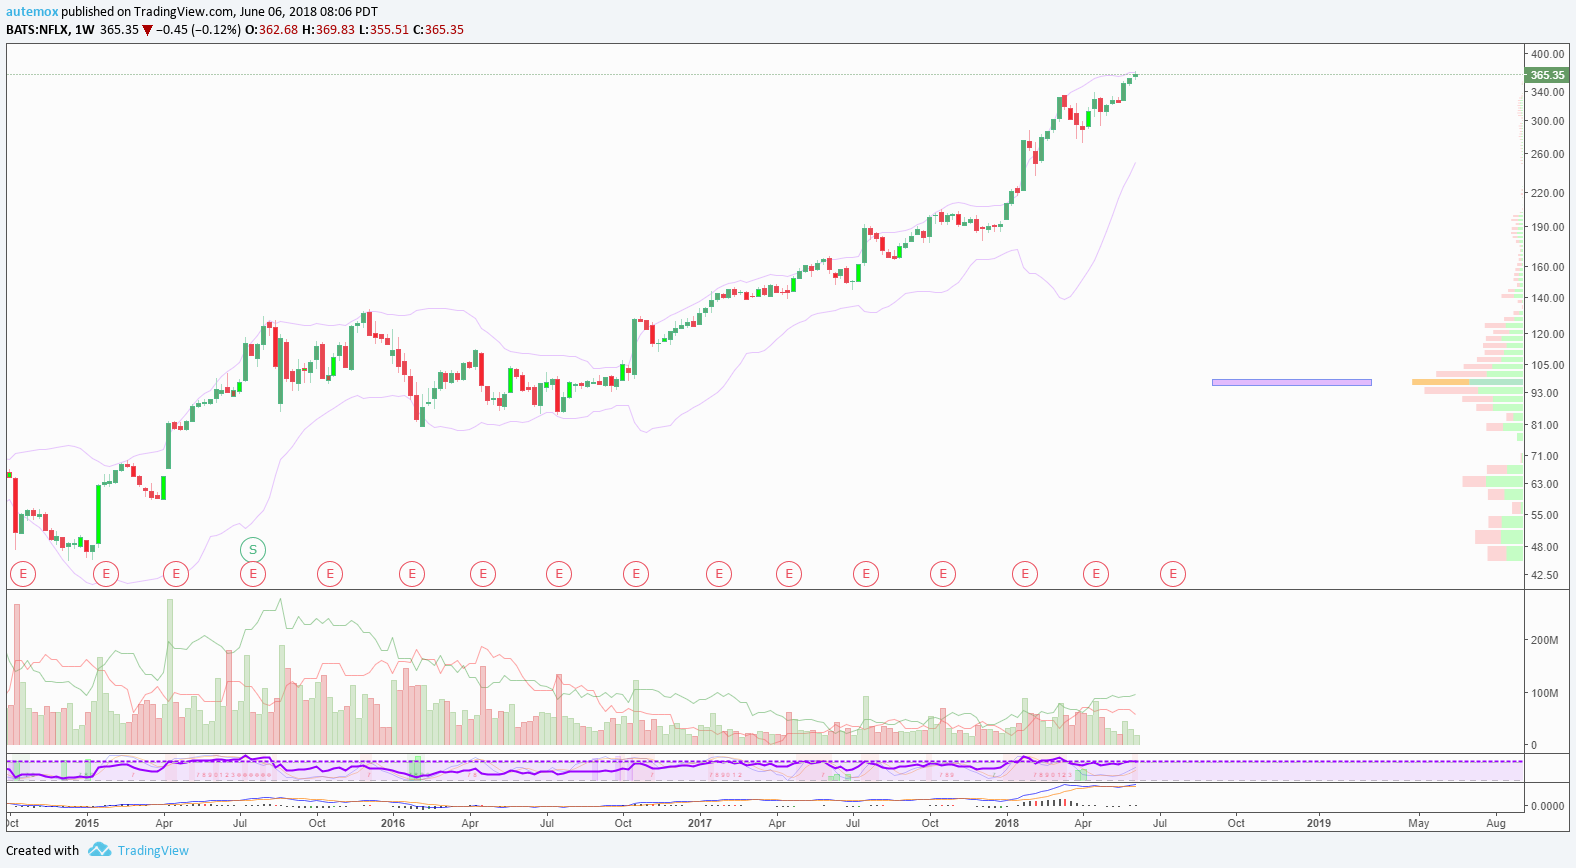Click the C:365.35 close value
This screenshot has height=868, width=1576.
click(x=439, y=30)
